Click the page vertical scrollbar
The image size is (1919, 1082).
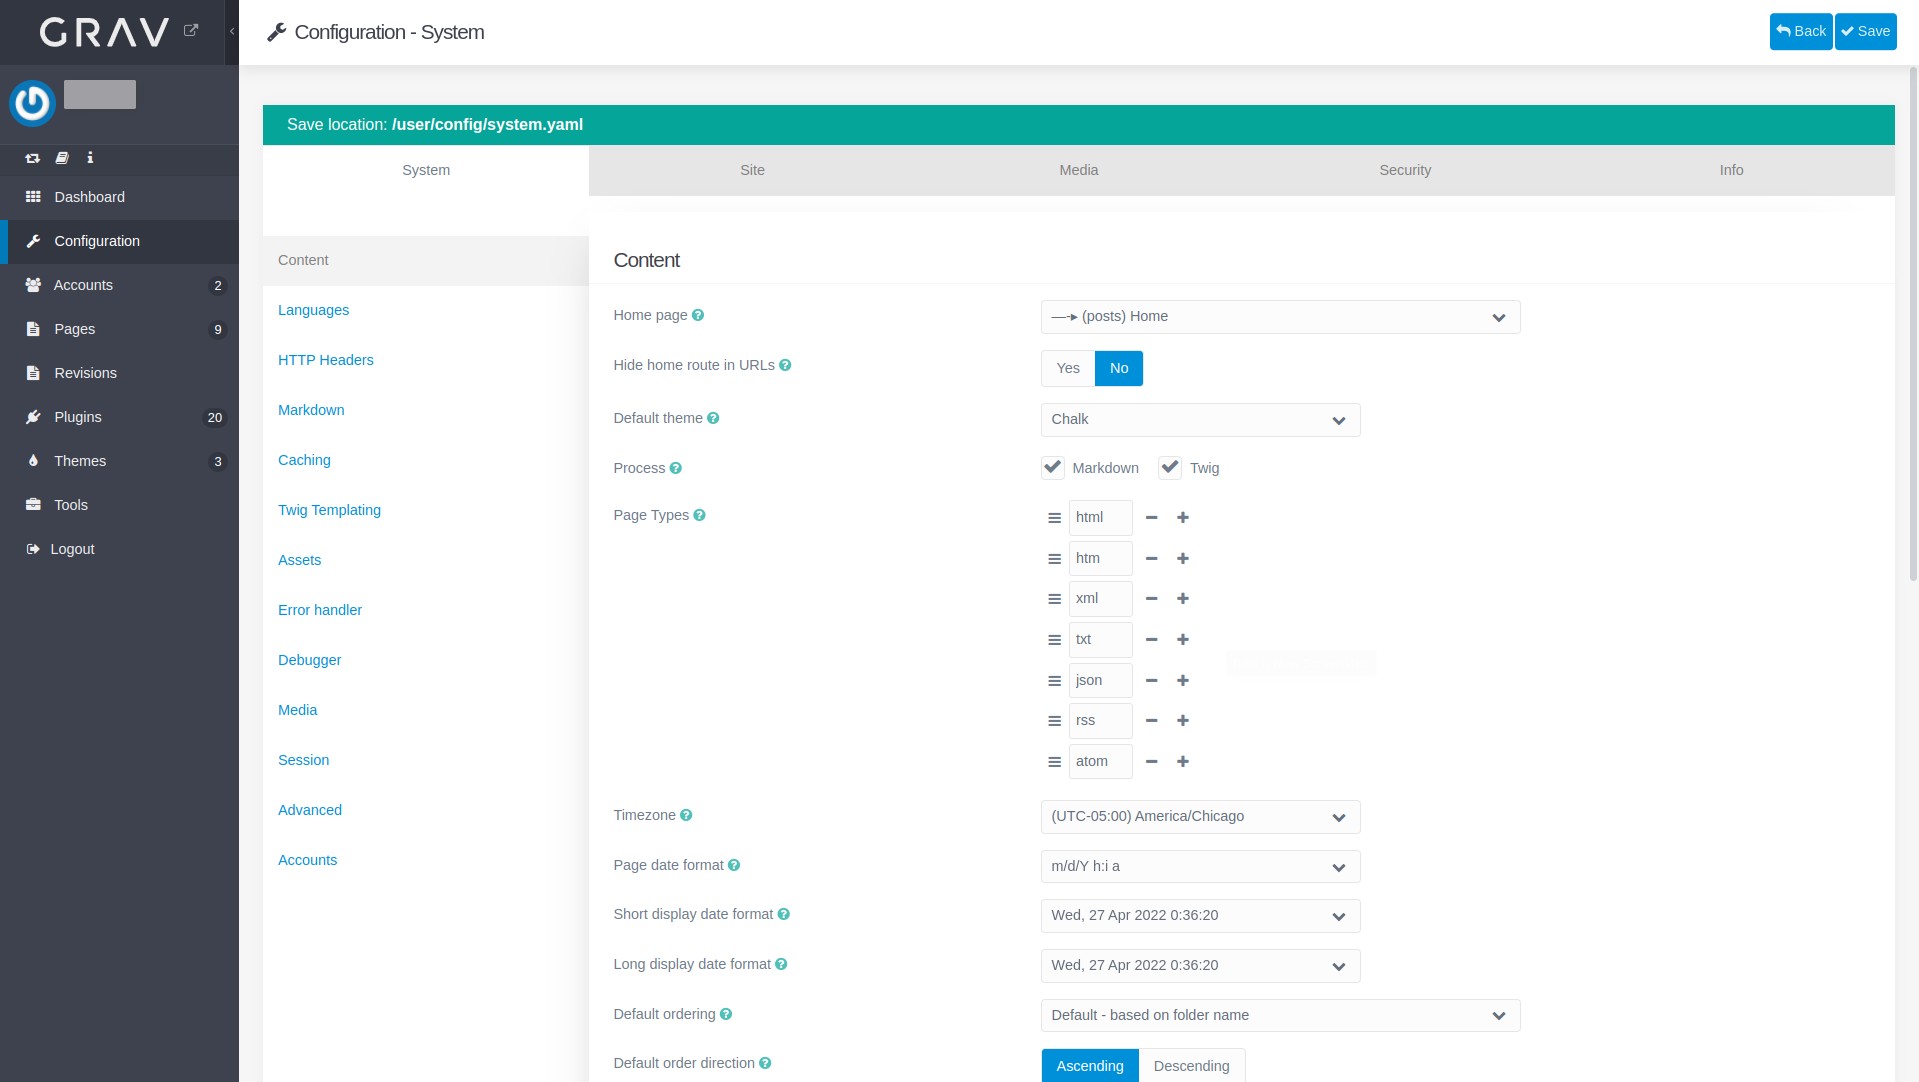(x=1912, y=320)
